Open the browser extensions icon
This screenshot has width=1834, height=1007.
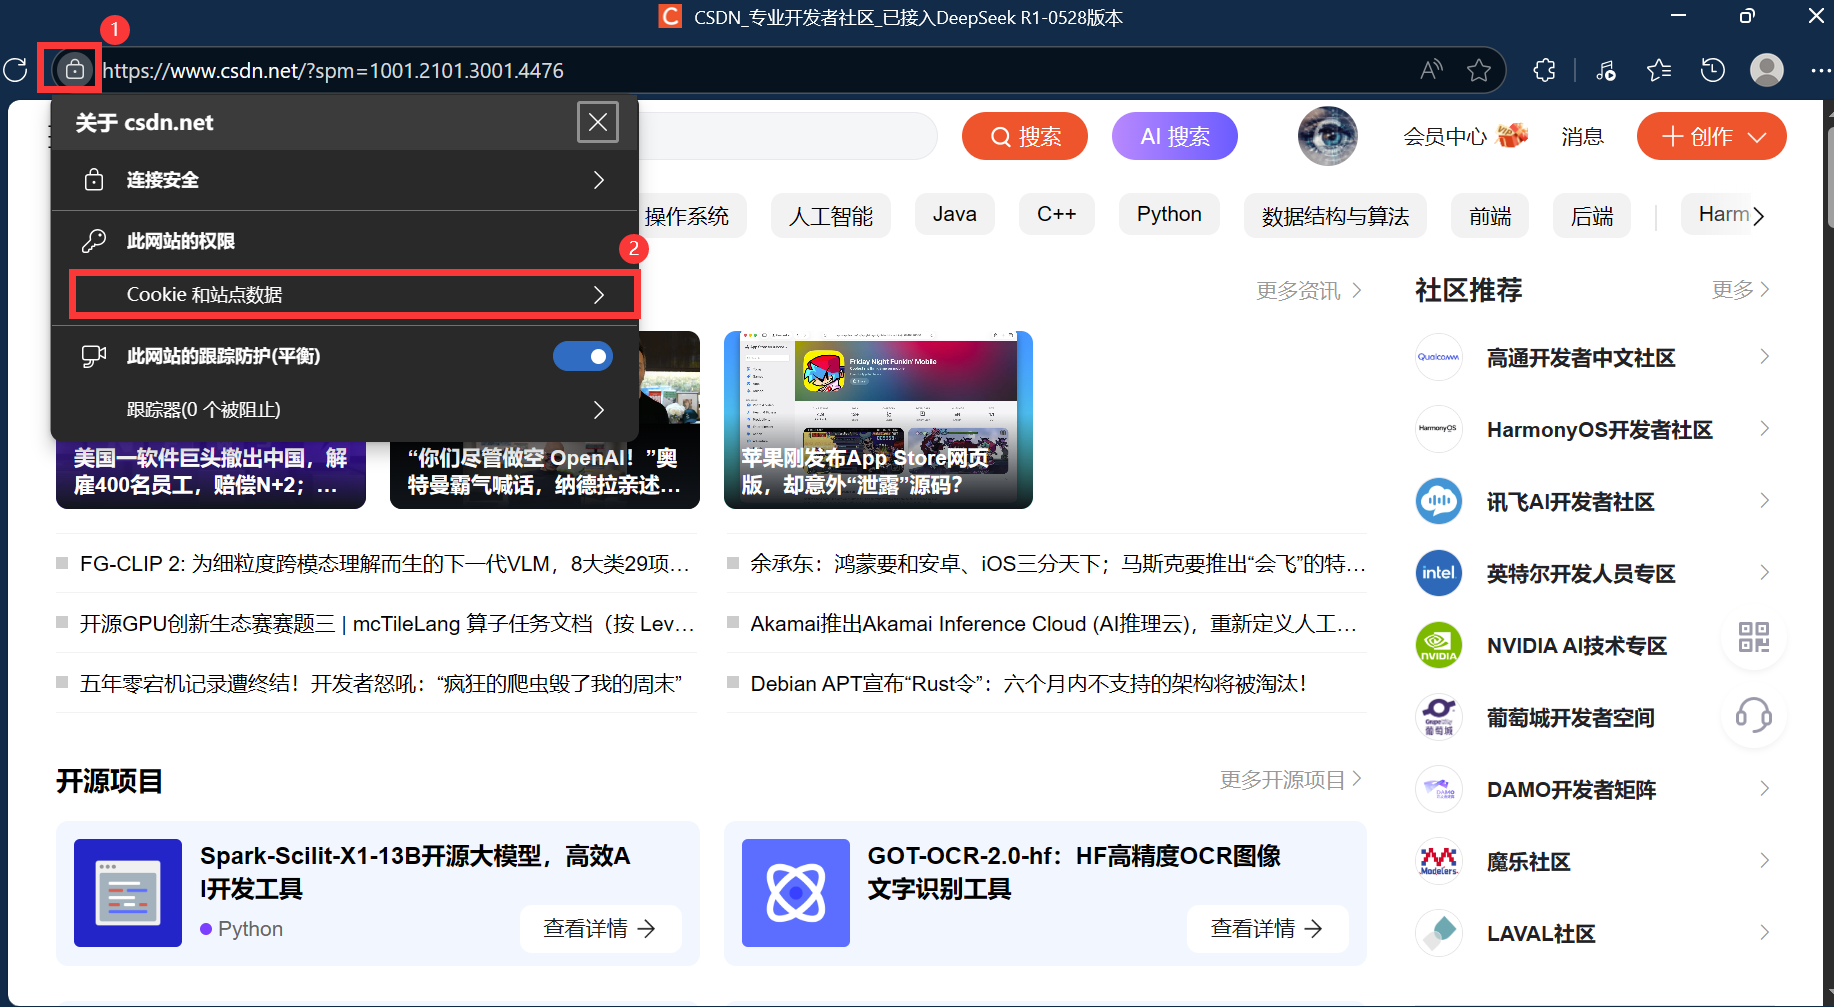[x=1544, y=70]
